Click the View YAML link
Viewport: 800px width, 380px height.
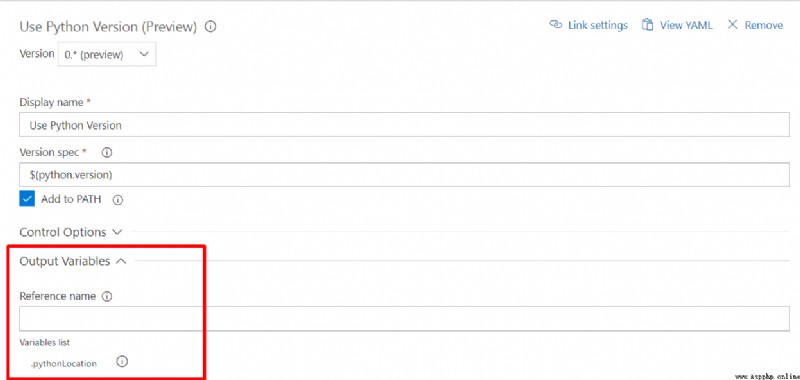pyautogui.click(x=677, y=25)
